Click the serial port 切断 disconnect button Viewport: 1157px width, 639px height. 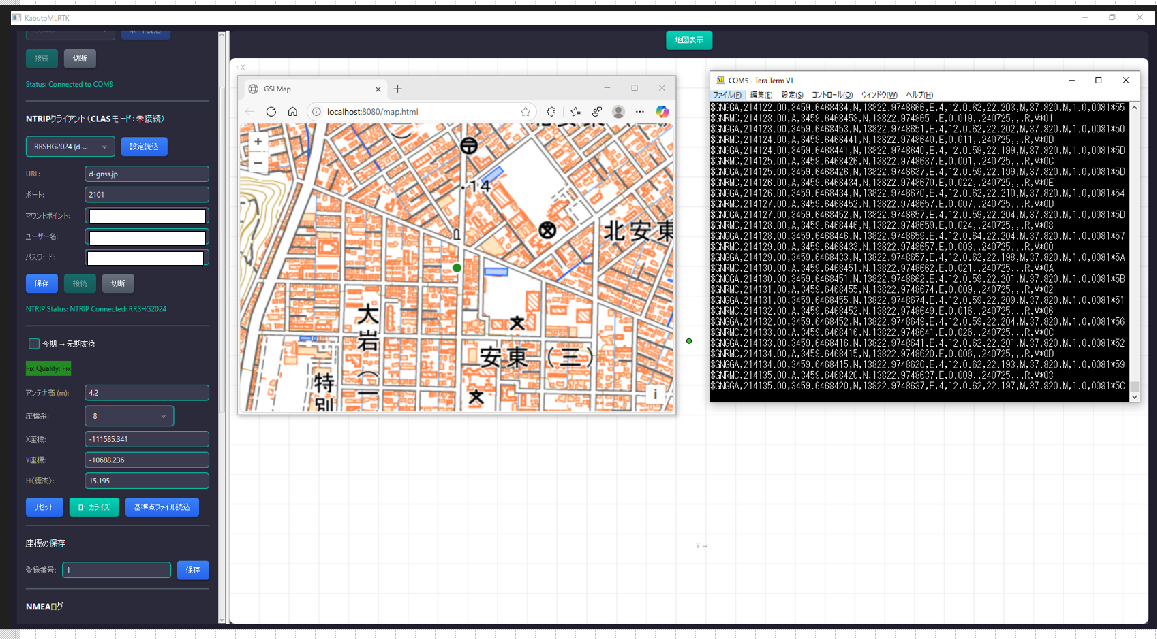coord(80,58)
